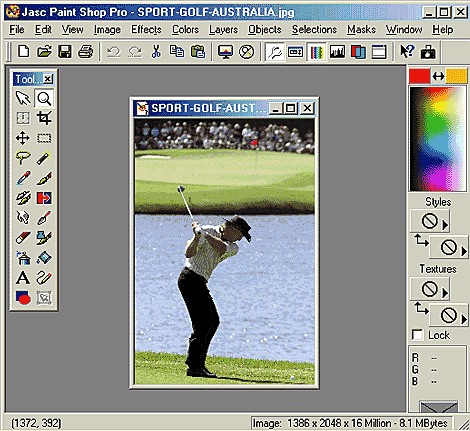Select the Crop tool
Screen dimensions: 470x431
(44, 118)
